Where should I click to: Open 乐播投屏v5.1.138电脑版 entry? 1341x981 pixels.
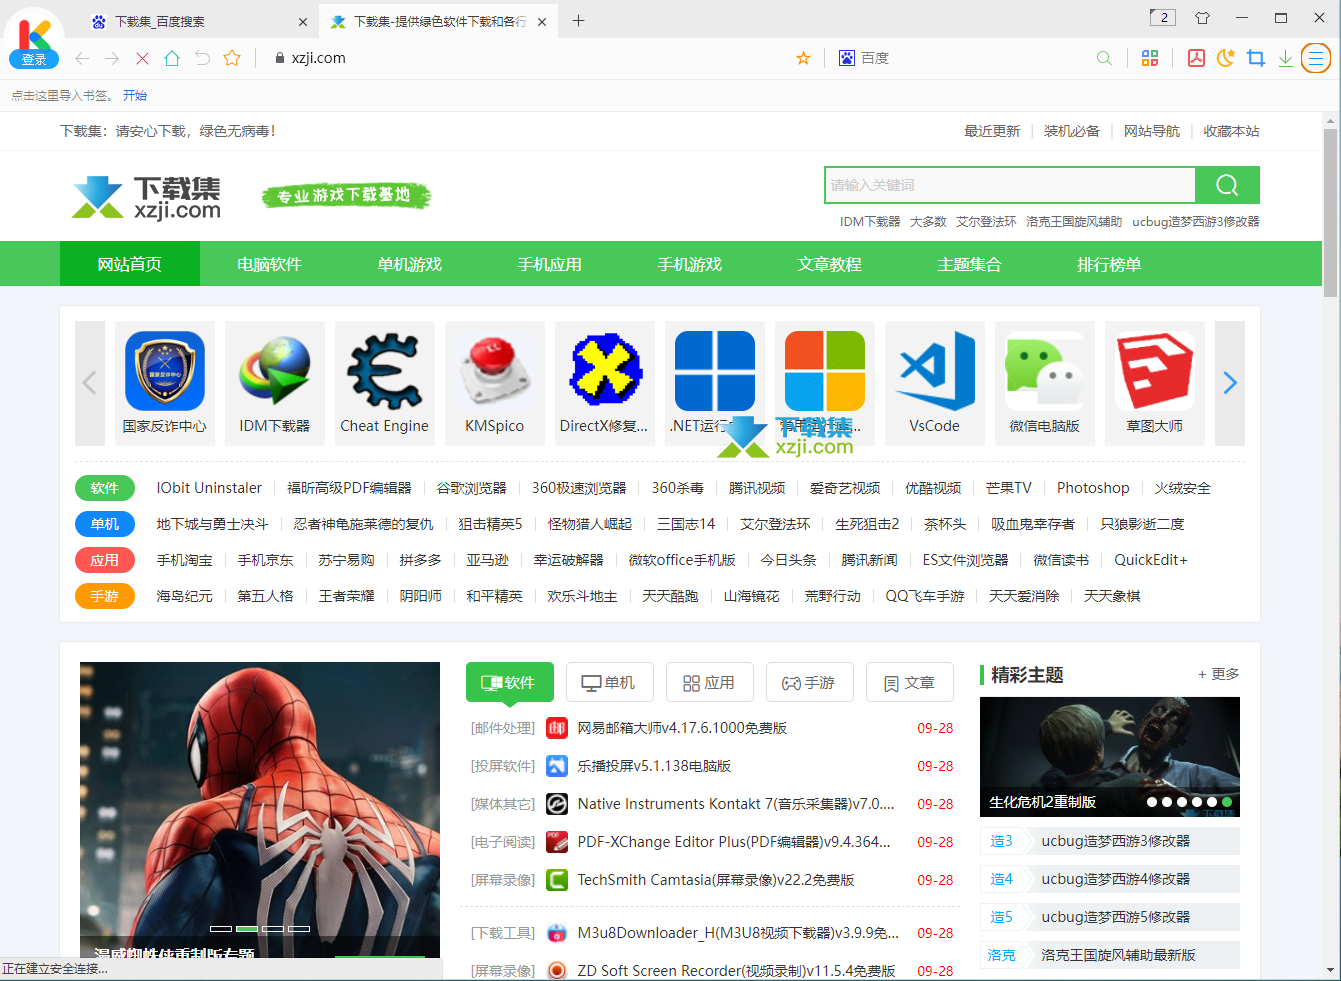coord(654,766)
